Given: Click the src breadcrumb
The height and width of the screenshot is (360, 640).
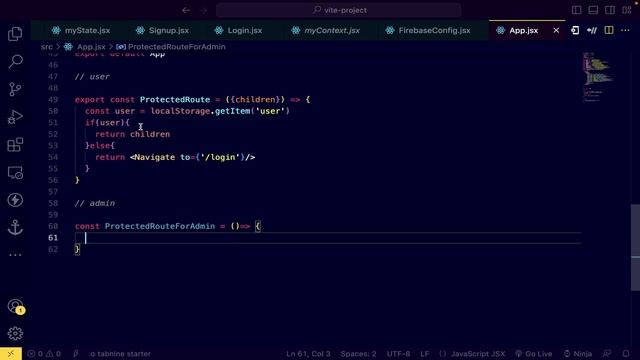Looking at the screenshot, I should coord(47,47).
